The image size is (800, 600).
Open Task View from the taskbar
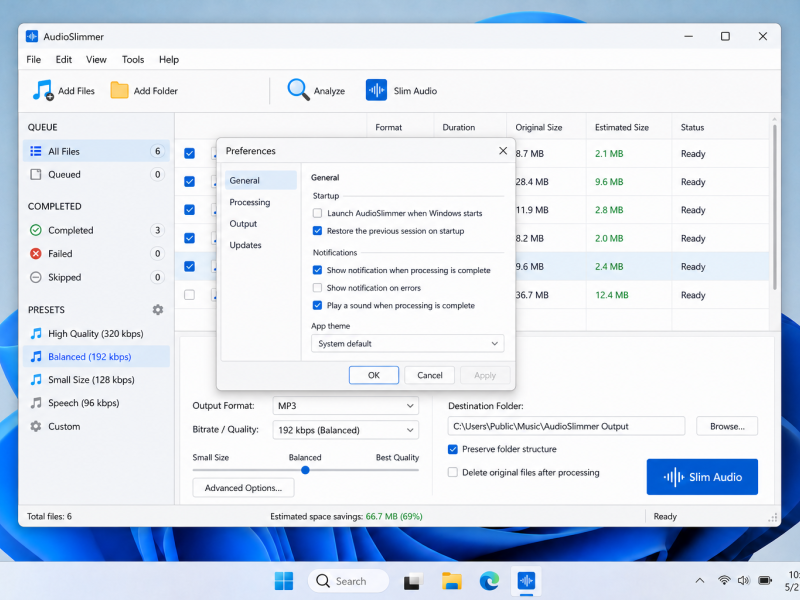pos(414,581)
